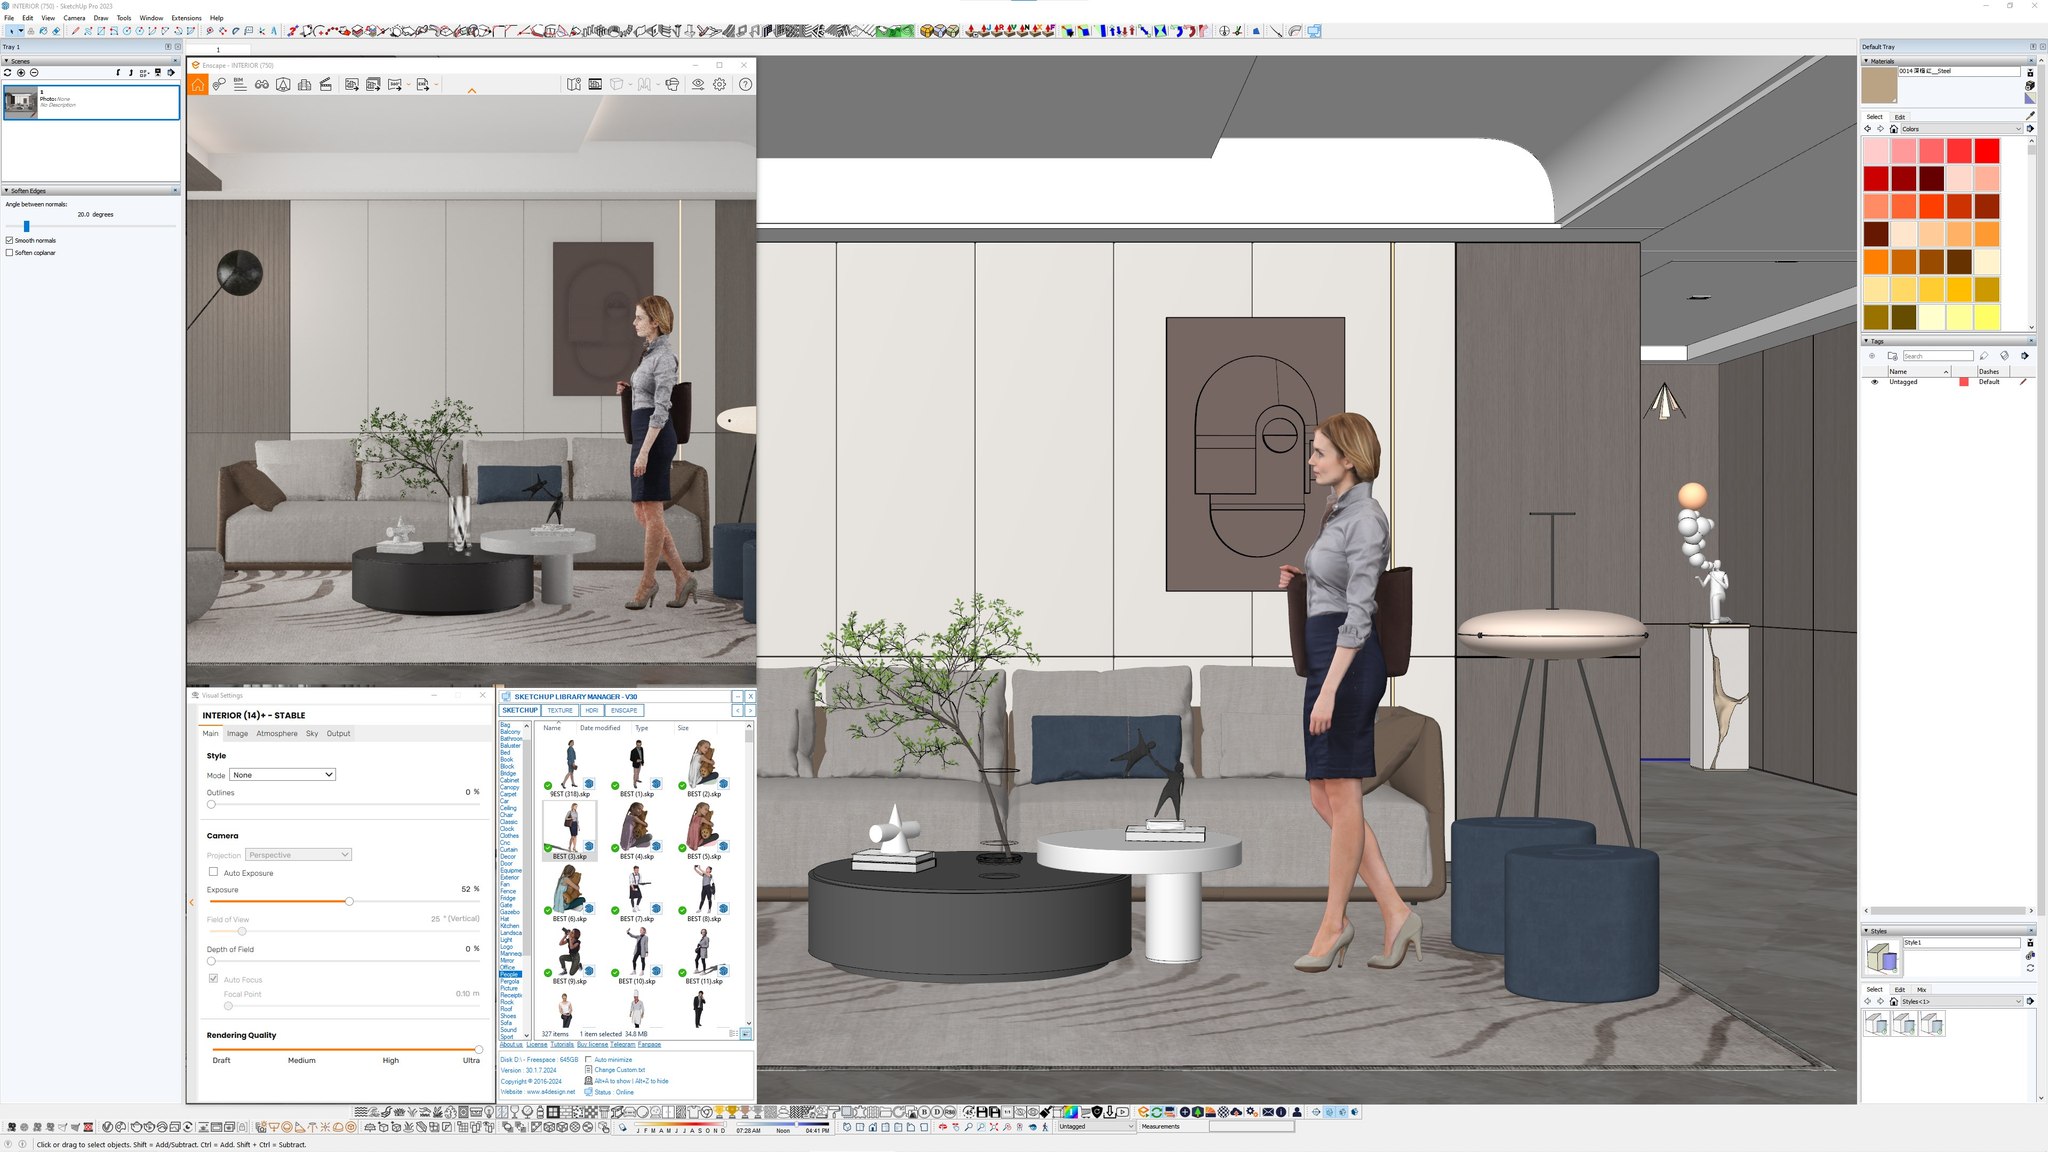2048x1152 pixels.
Task: Click the Enscape home button
Action: pos(198,85)
